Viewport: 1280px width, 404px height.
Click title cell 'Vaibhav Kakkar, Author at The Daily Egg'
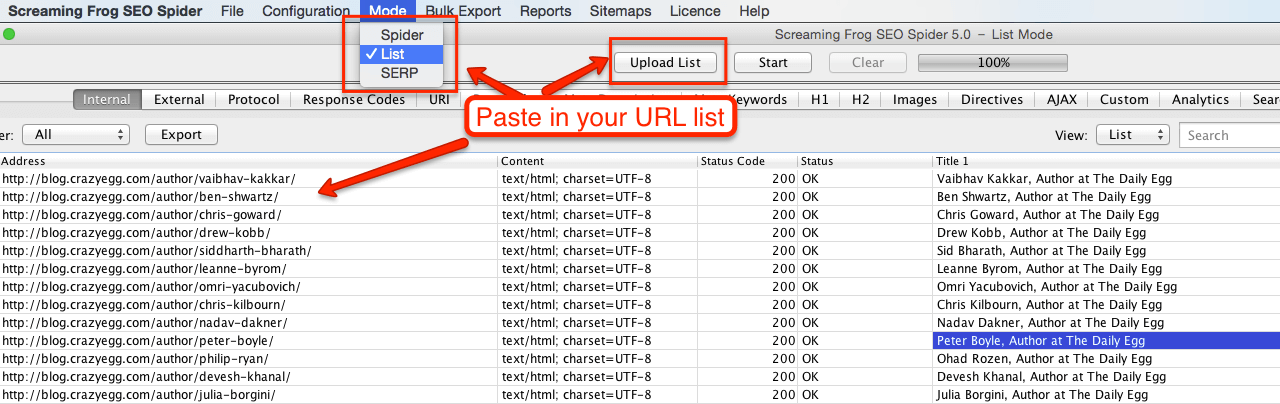tap(1106, 179)
